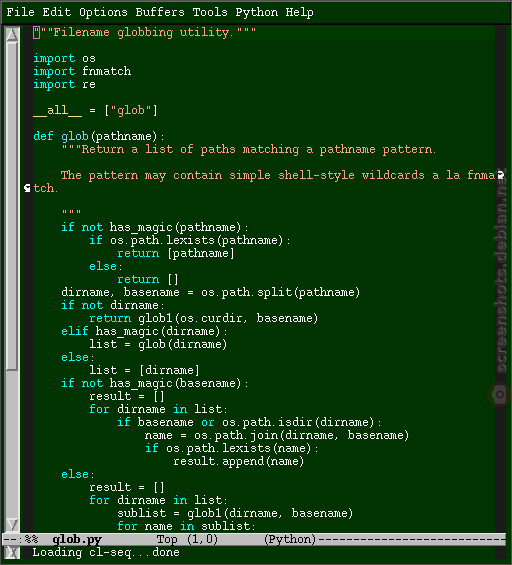This screenshot has width=512, height=565.
Task: Click the Top position indicator in mode line
Action: point(167,539)
